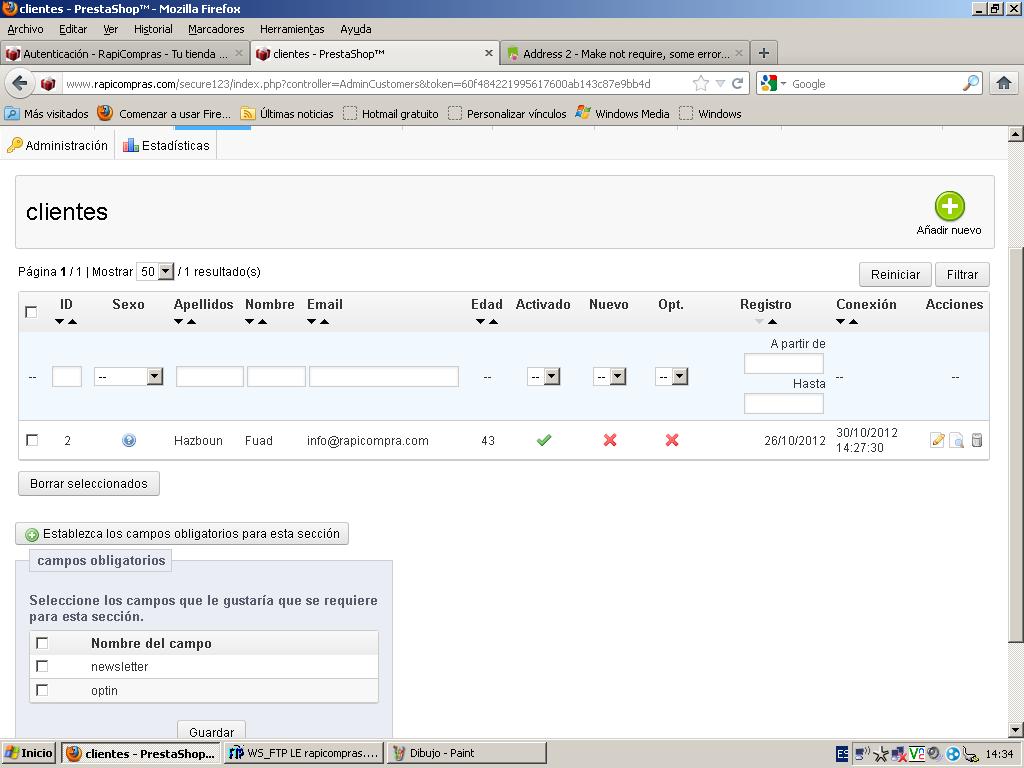Toggle the red Nuevo cross for Hazboun
The width and height of the screenshot is (1024, 768).
tap(610, 440)
